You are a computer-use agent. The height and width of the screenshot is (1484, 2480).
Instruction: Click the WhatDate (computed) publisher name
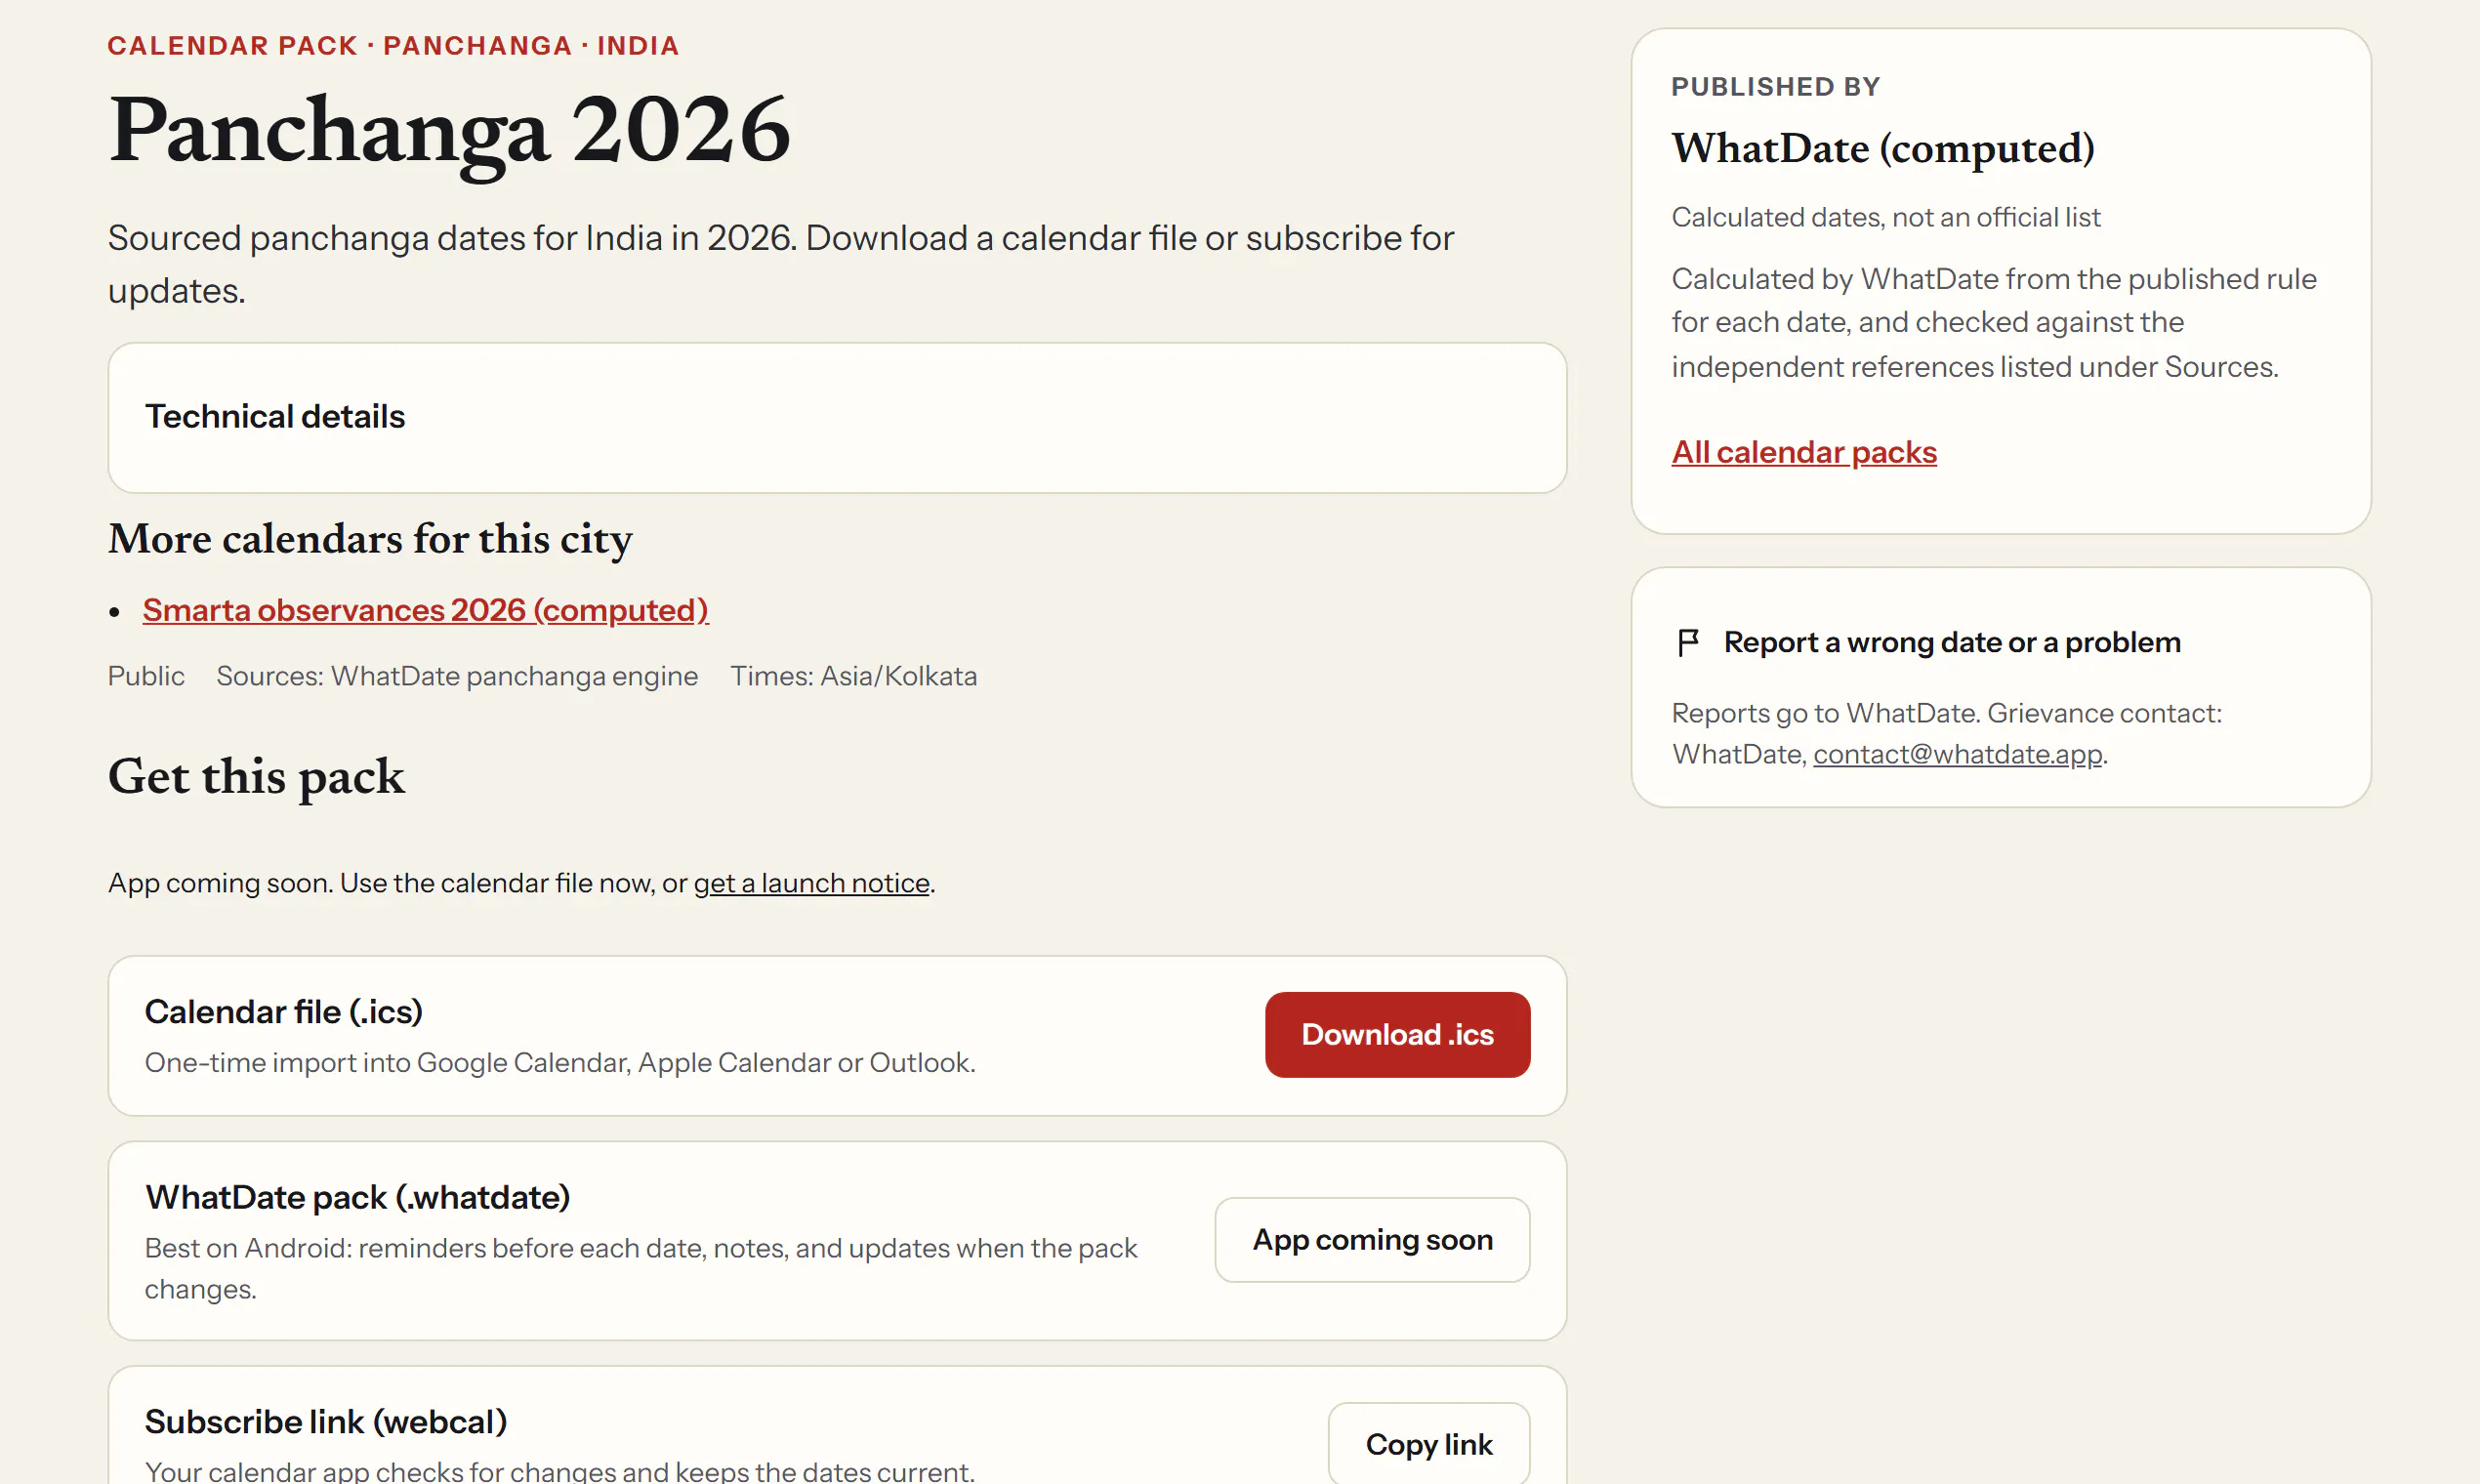(1882, 148)
